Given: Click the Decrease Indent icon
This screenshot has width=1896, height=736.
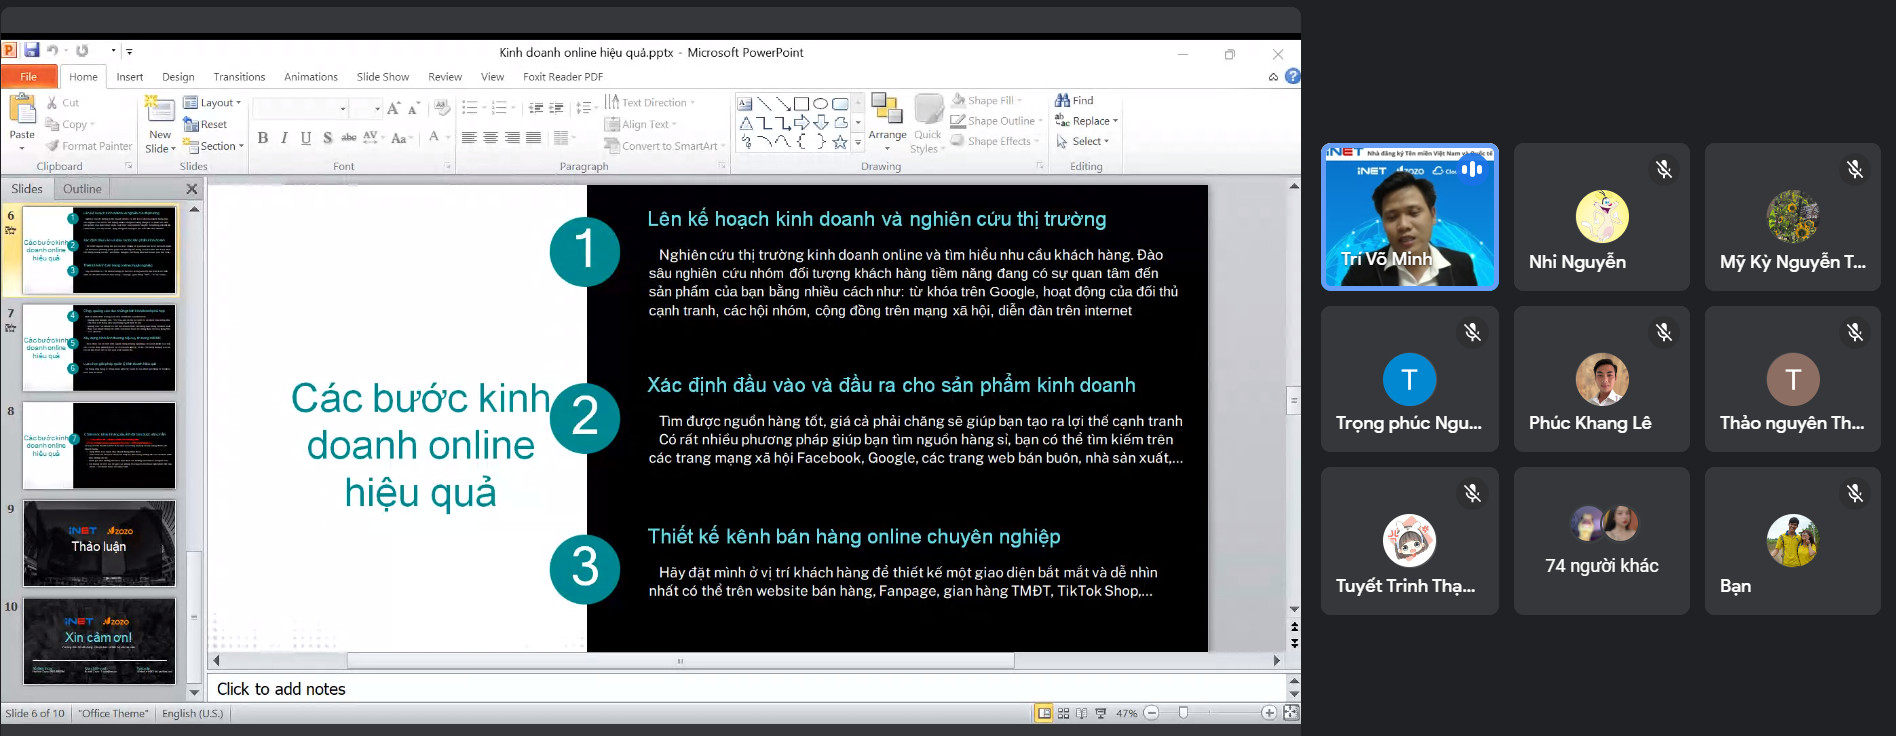Looking at the screenshot, I should pyautogui.click(x=536, y=108).
